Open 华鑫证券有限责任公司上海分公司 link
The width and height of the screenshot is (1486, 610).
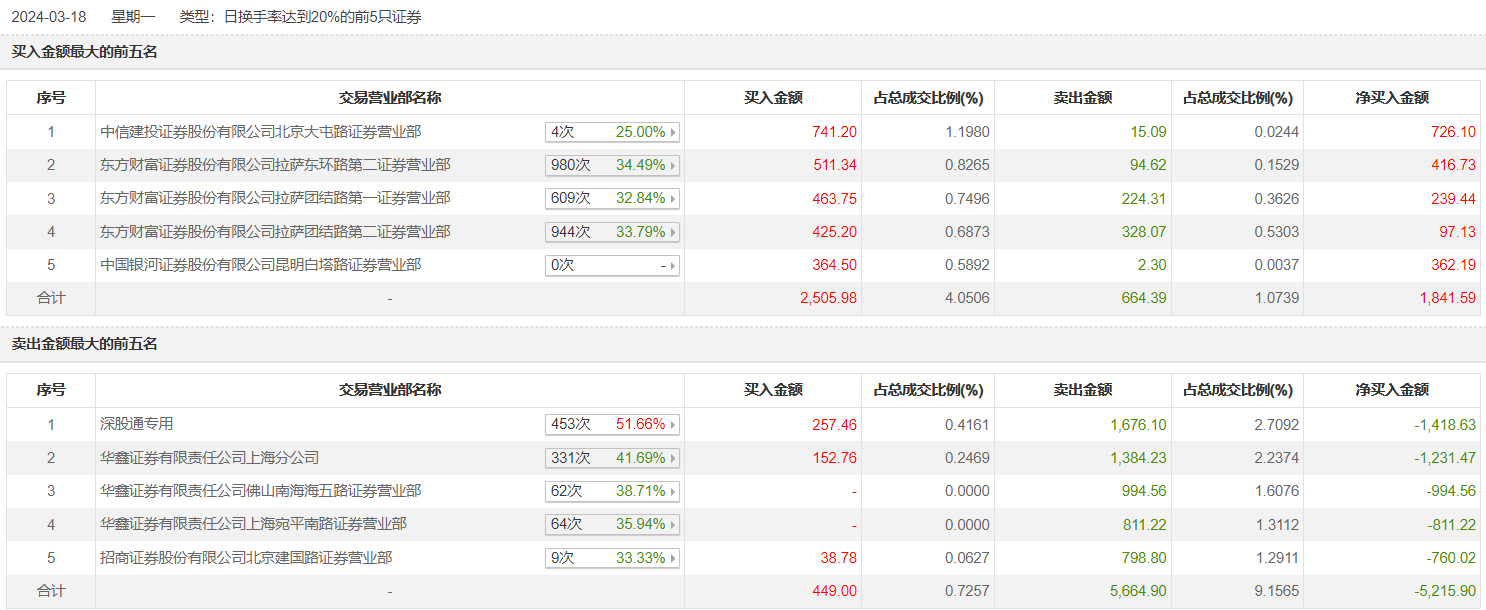[210, 458]
